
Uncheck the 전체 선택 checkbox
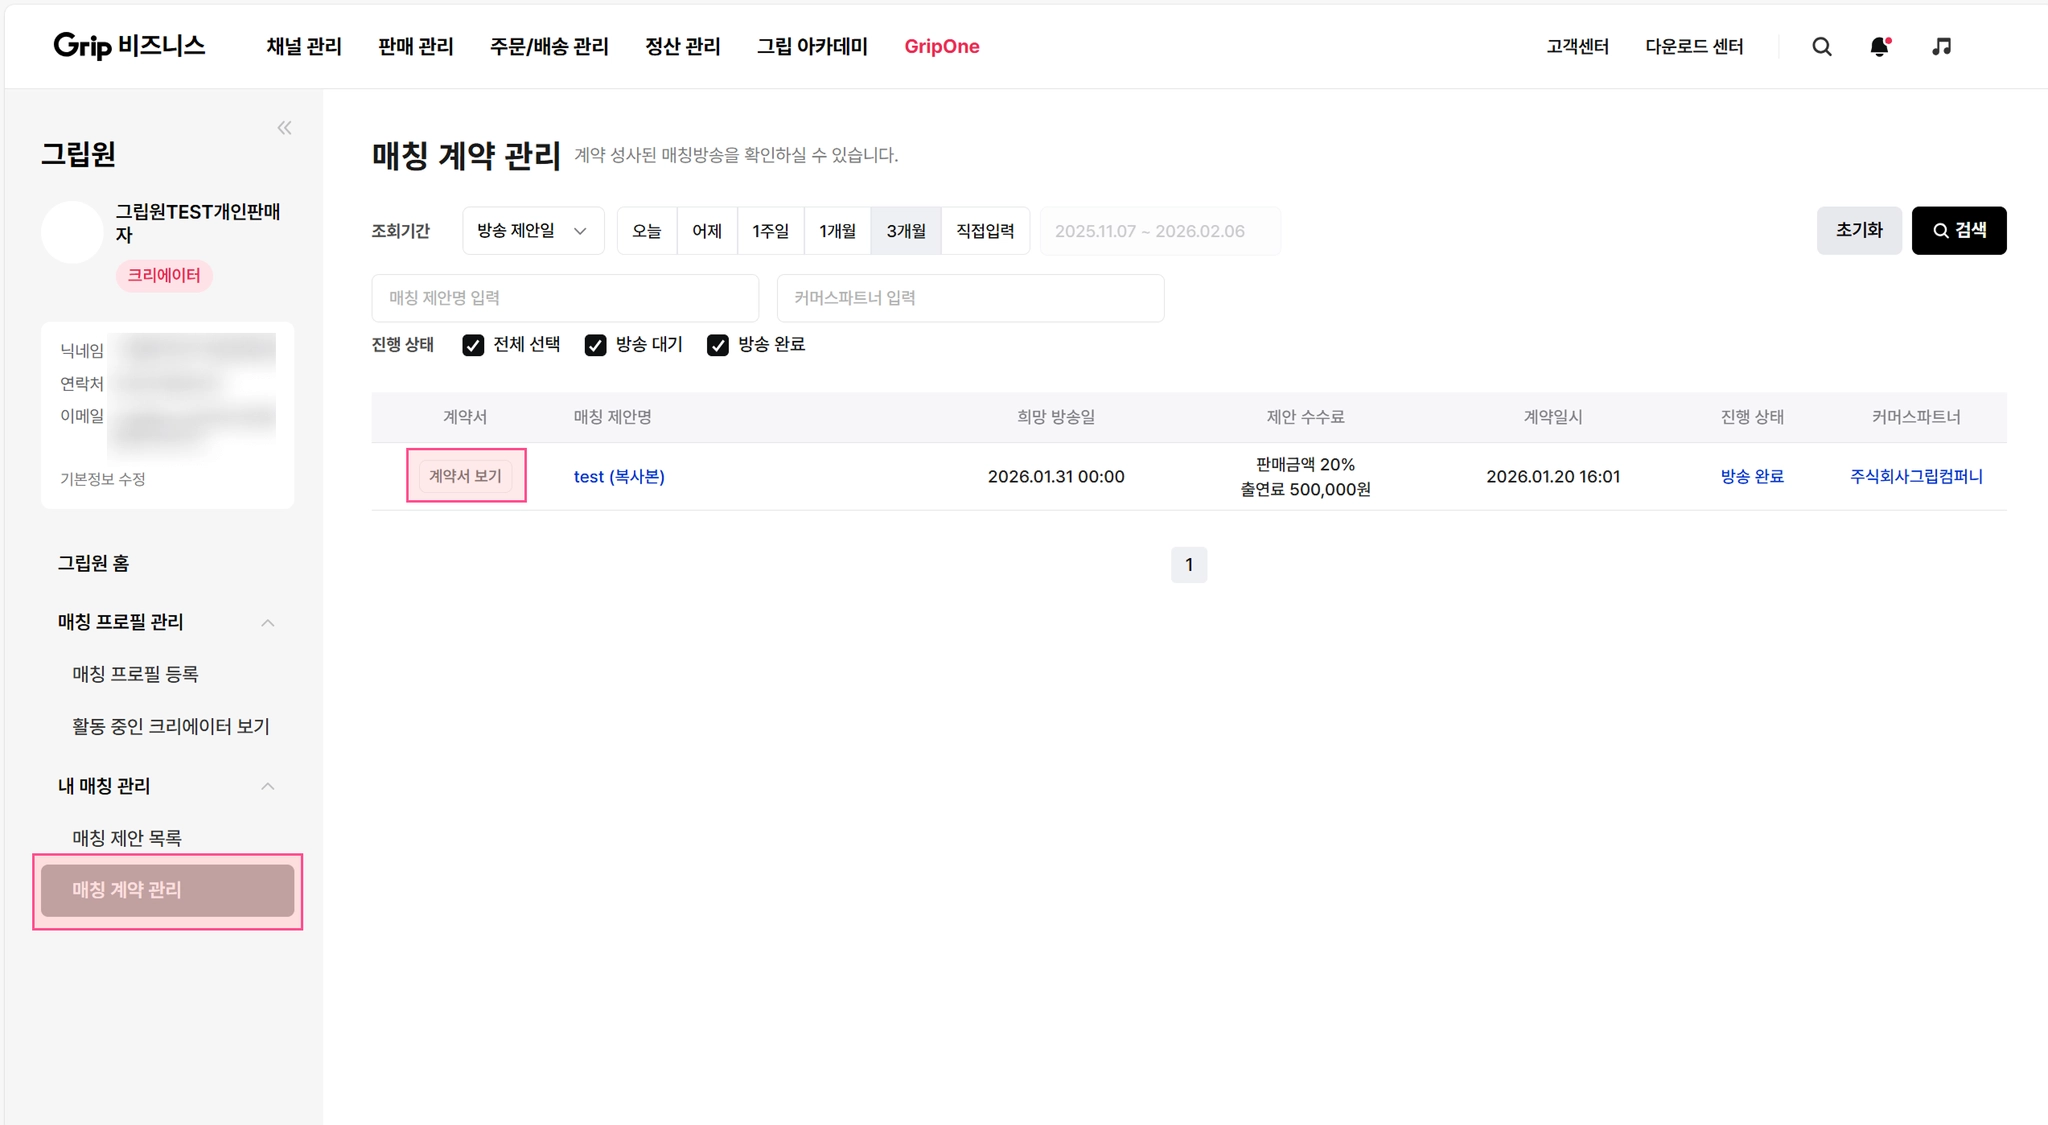pos(473,345)
